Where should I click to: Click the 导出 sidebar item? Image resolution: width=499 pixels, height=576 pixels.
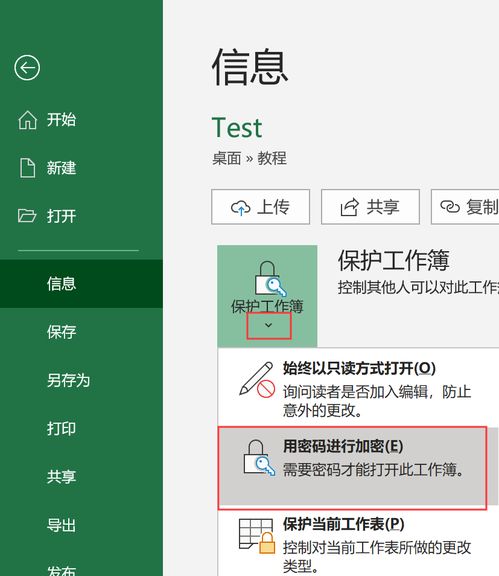click(x=81, y=525)
